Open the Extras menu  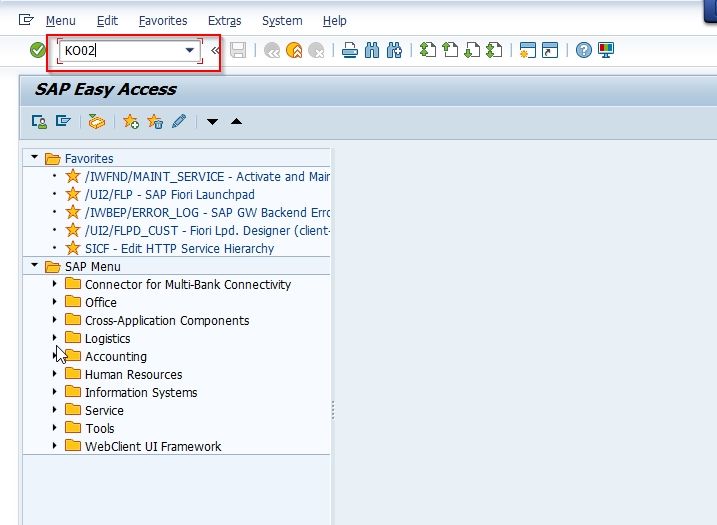point(225,21)
